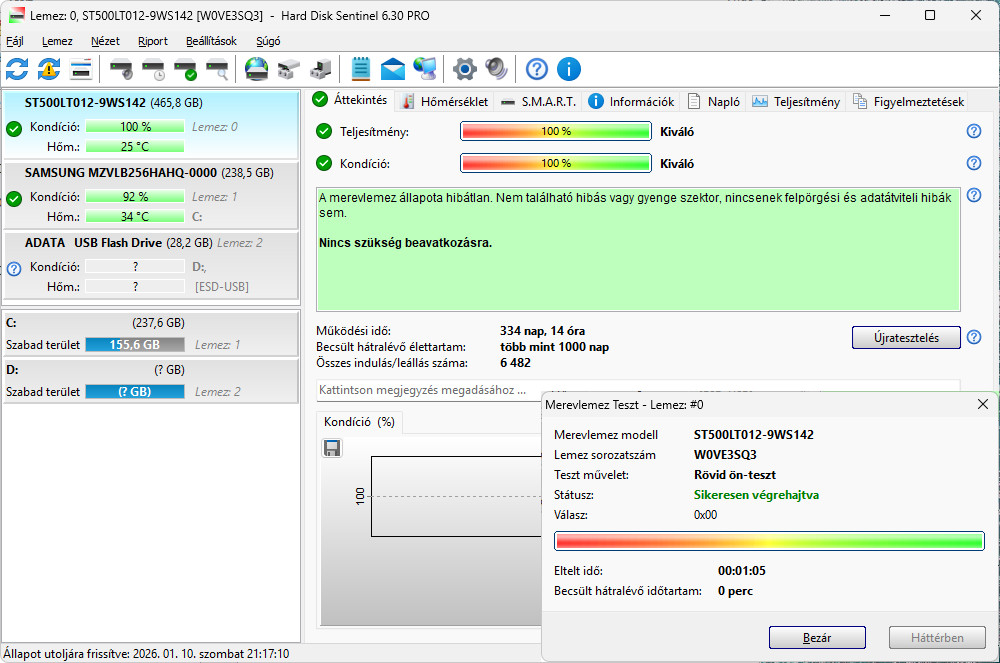Image resolution: width=1000 pixels, height=663 pixels.
Task: Click the disk with magnifier toolbar icon
Action: 217,69
